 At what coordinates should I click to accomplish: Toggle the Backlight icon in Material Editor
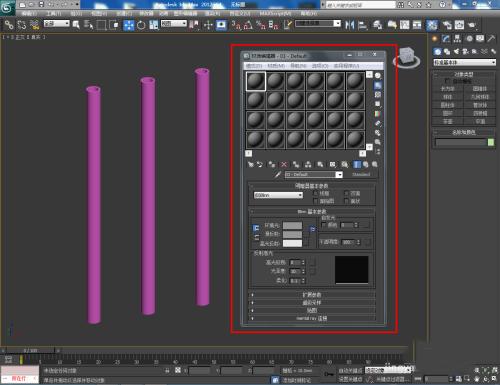click(378, 85)
